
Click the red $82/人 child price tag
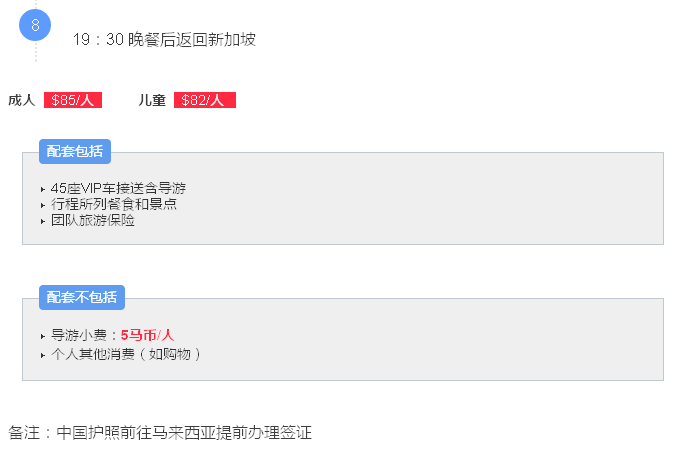tap(204, 100)
